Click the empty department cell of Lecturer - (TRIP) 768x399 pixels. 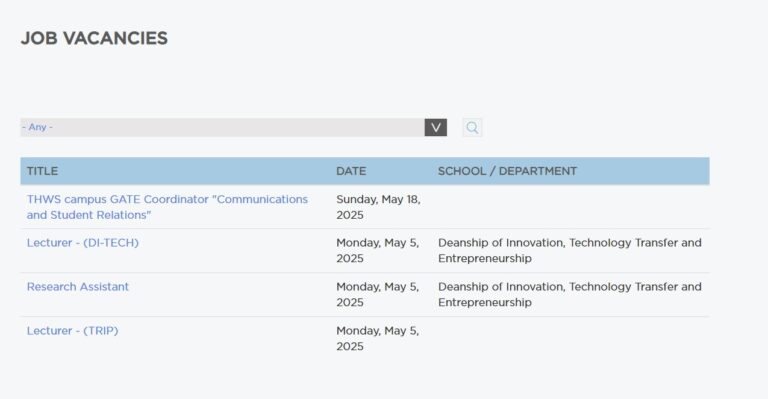(x=571, y=339)
